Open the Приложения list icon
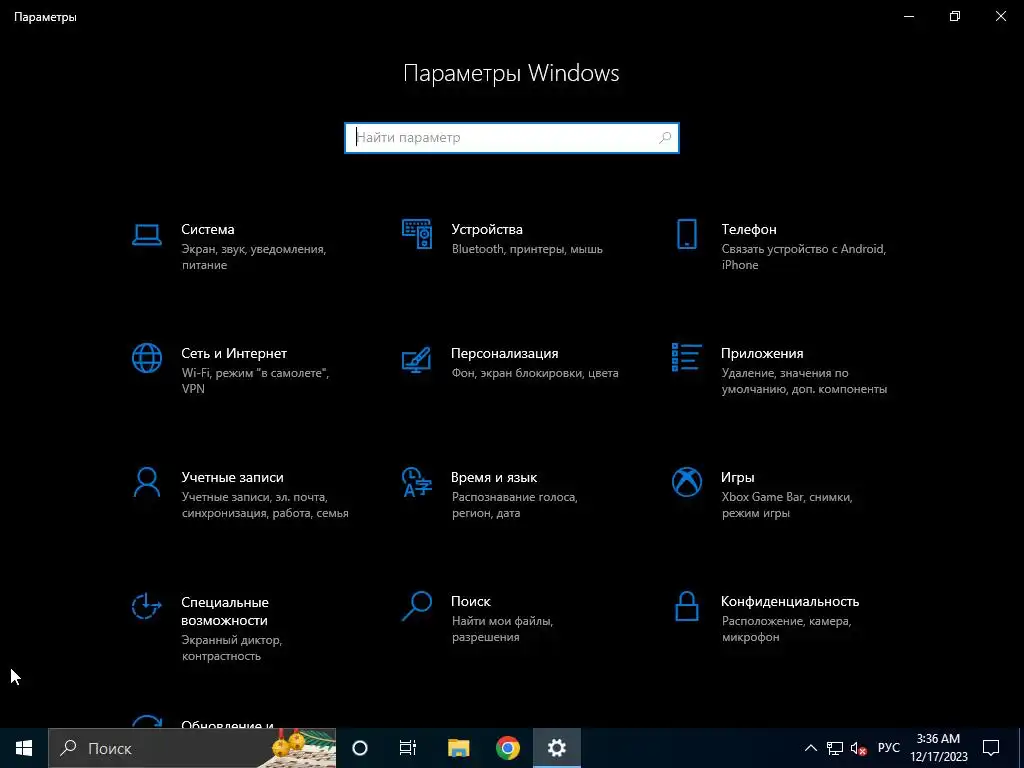This screenshot has height=768, width=1024. click(x=686, y=357)
